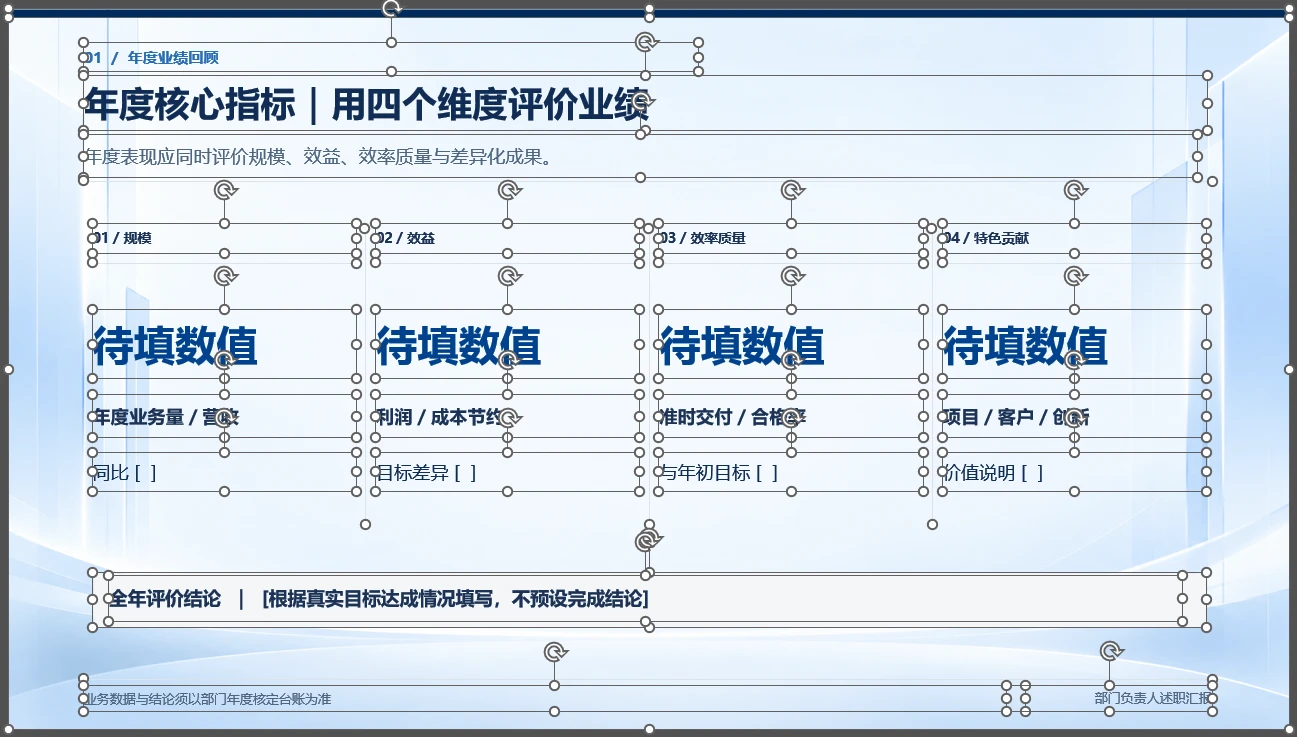
Task: Select the "项目 / 客户 / 创新" metric text
Action: point(1016,417)
